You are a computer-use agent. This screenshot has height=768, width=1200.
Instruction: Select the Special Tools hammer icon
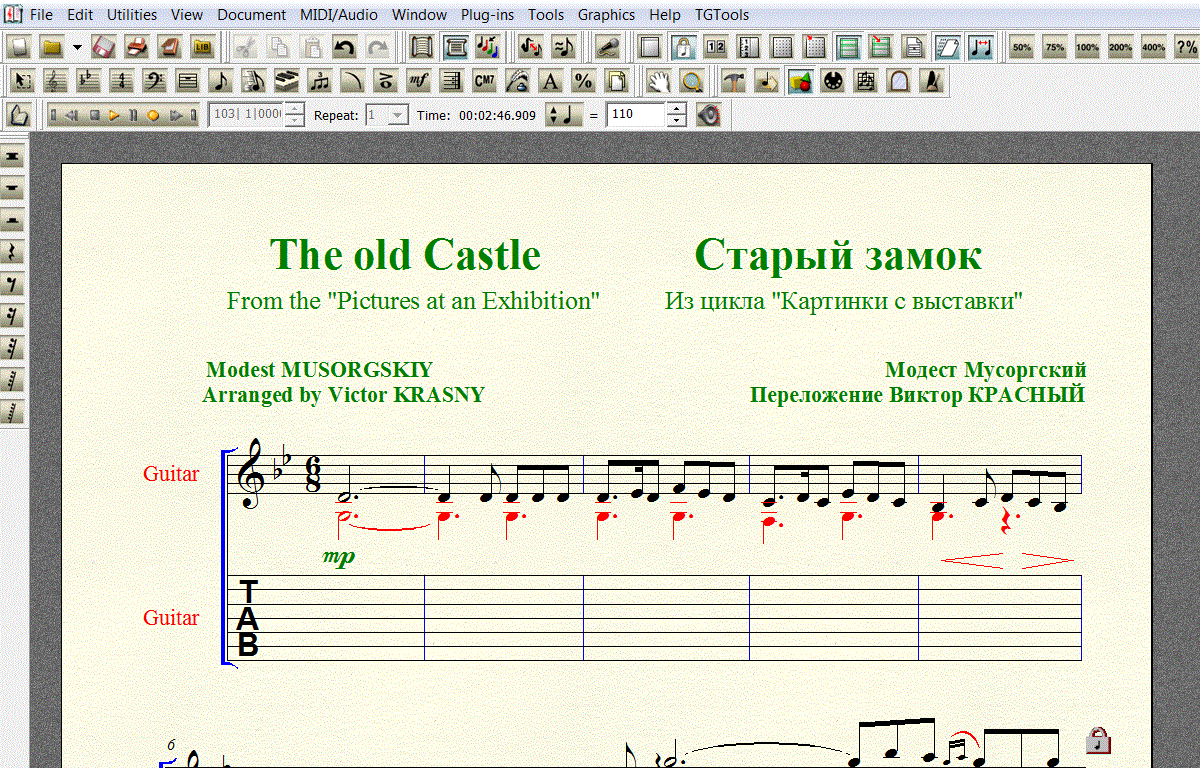coord(734,80)
